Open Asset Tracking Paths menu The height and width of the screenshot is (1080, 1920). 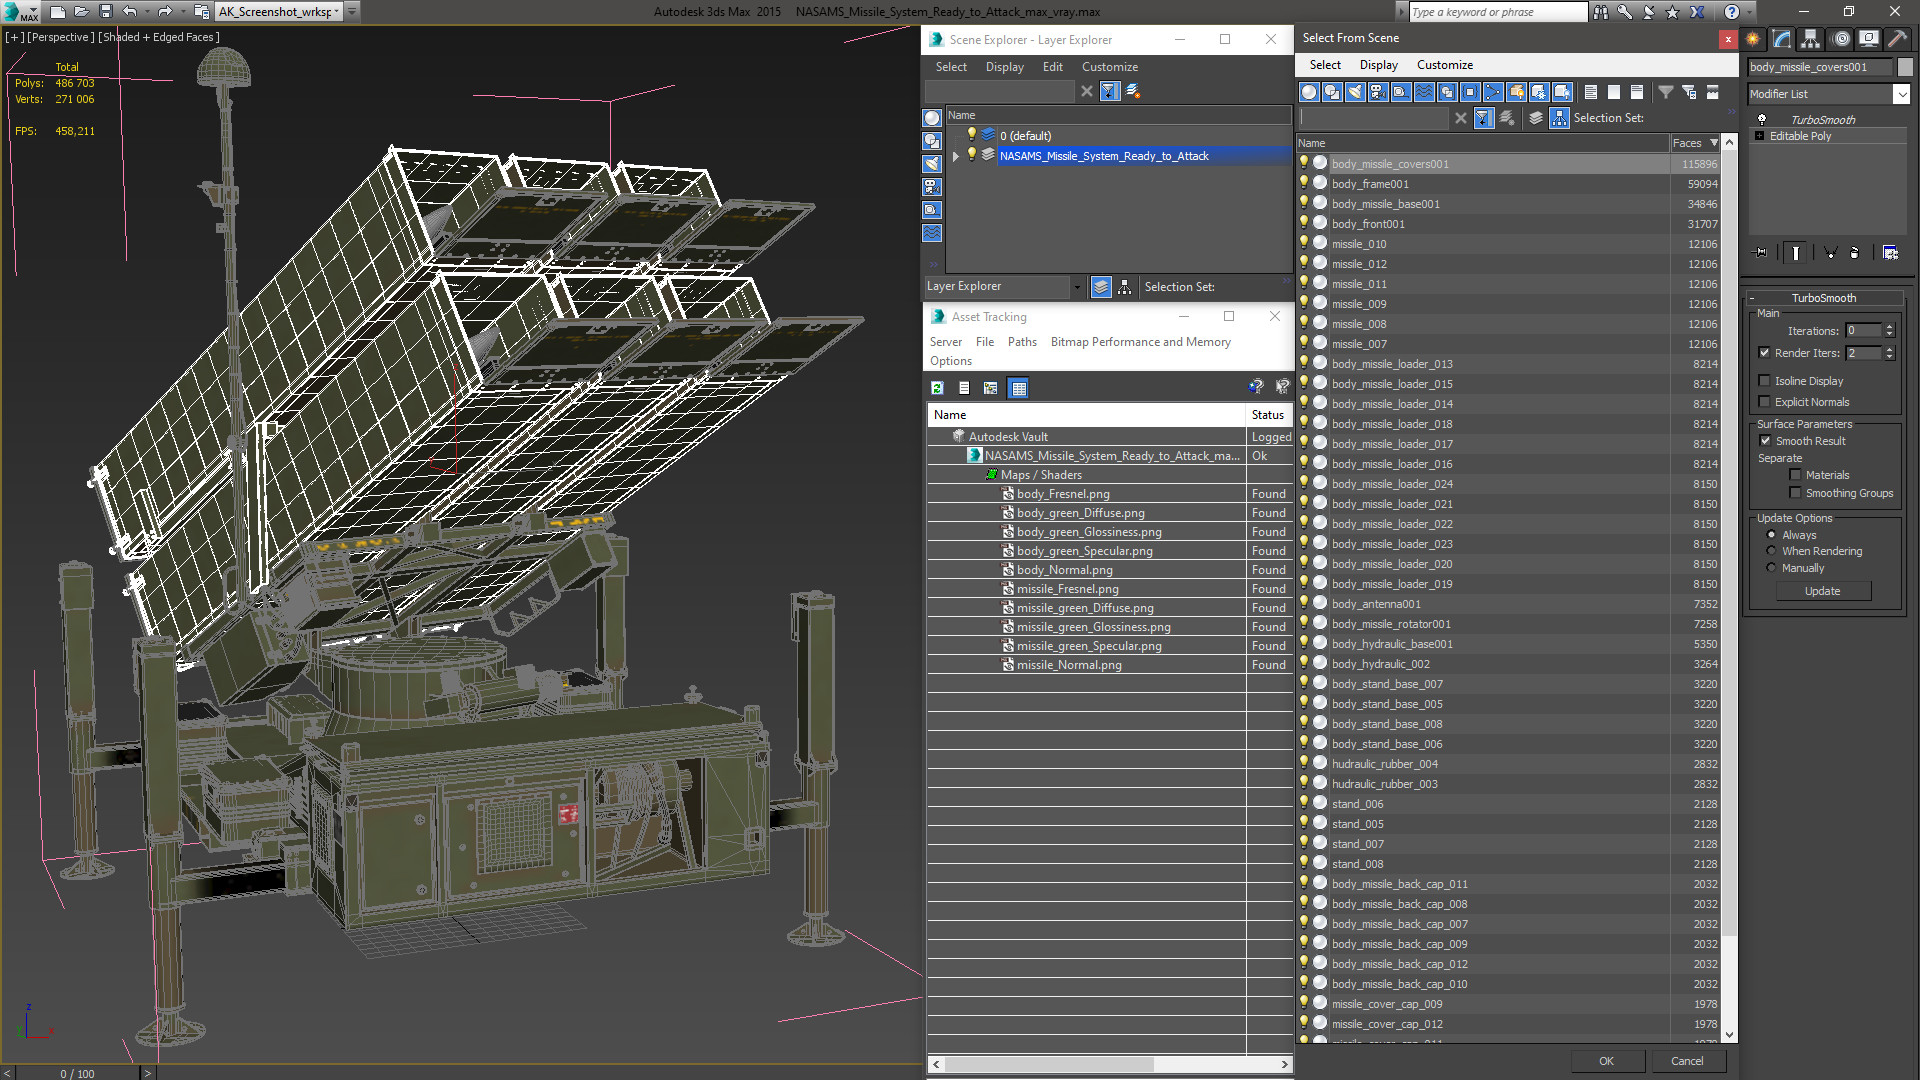pos(1022,342)
